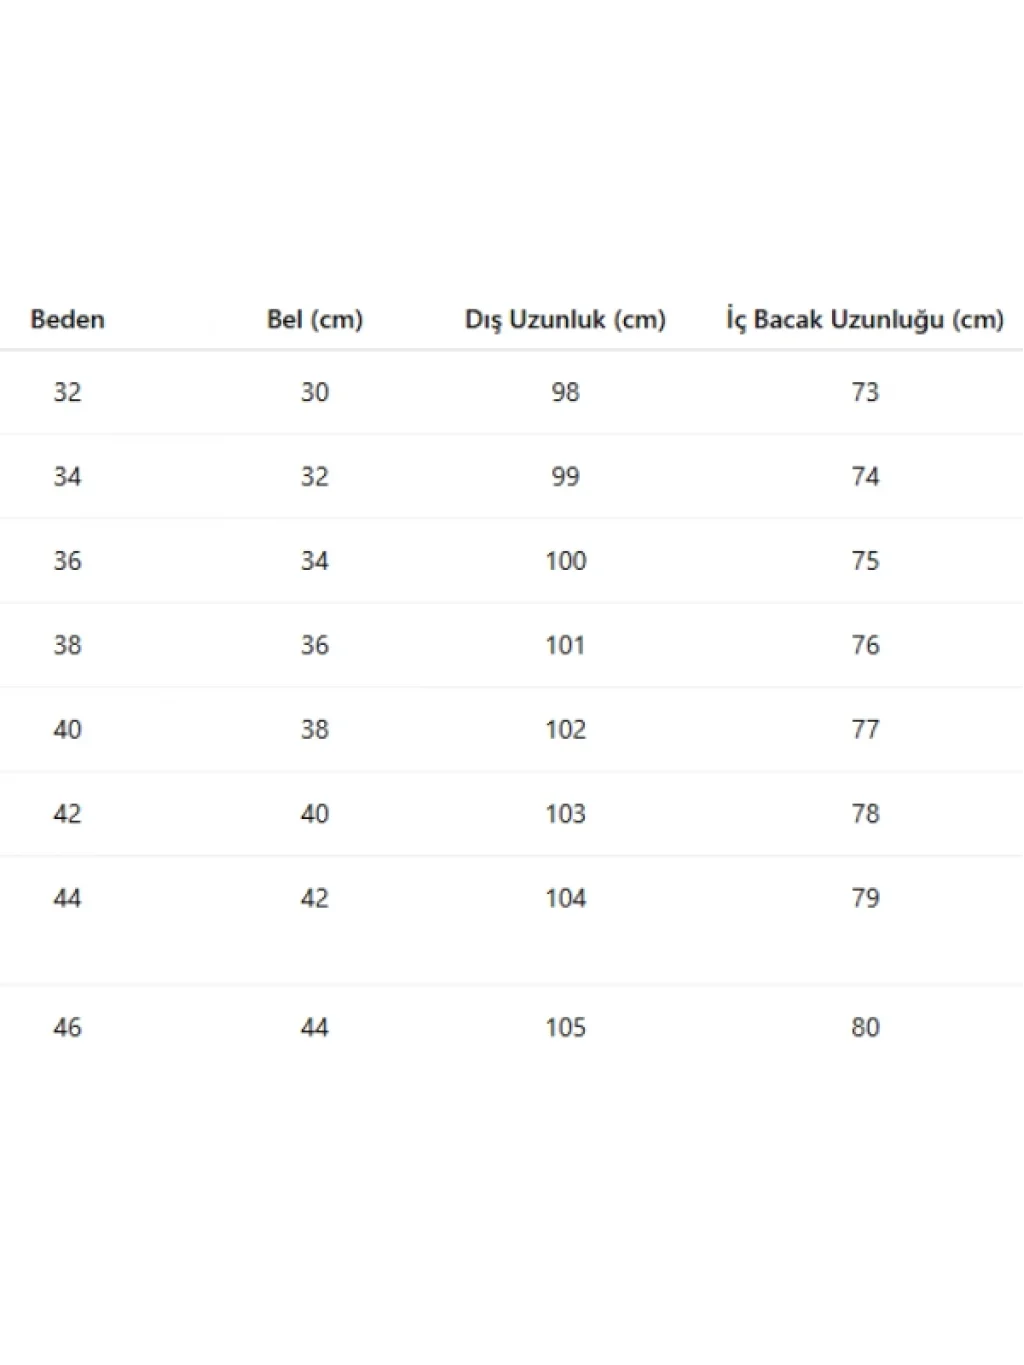Click the outer length value 102
This screenshot has height=1365, width=1024.
[x=565, y=730]
